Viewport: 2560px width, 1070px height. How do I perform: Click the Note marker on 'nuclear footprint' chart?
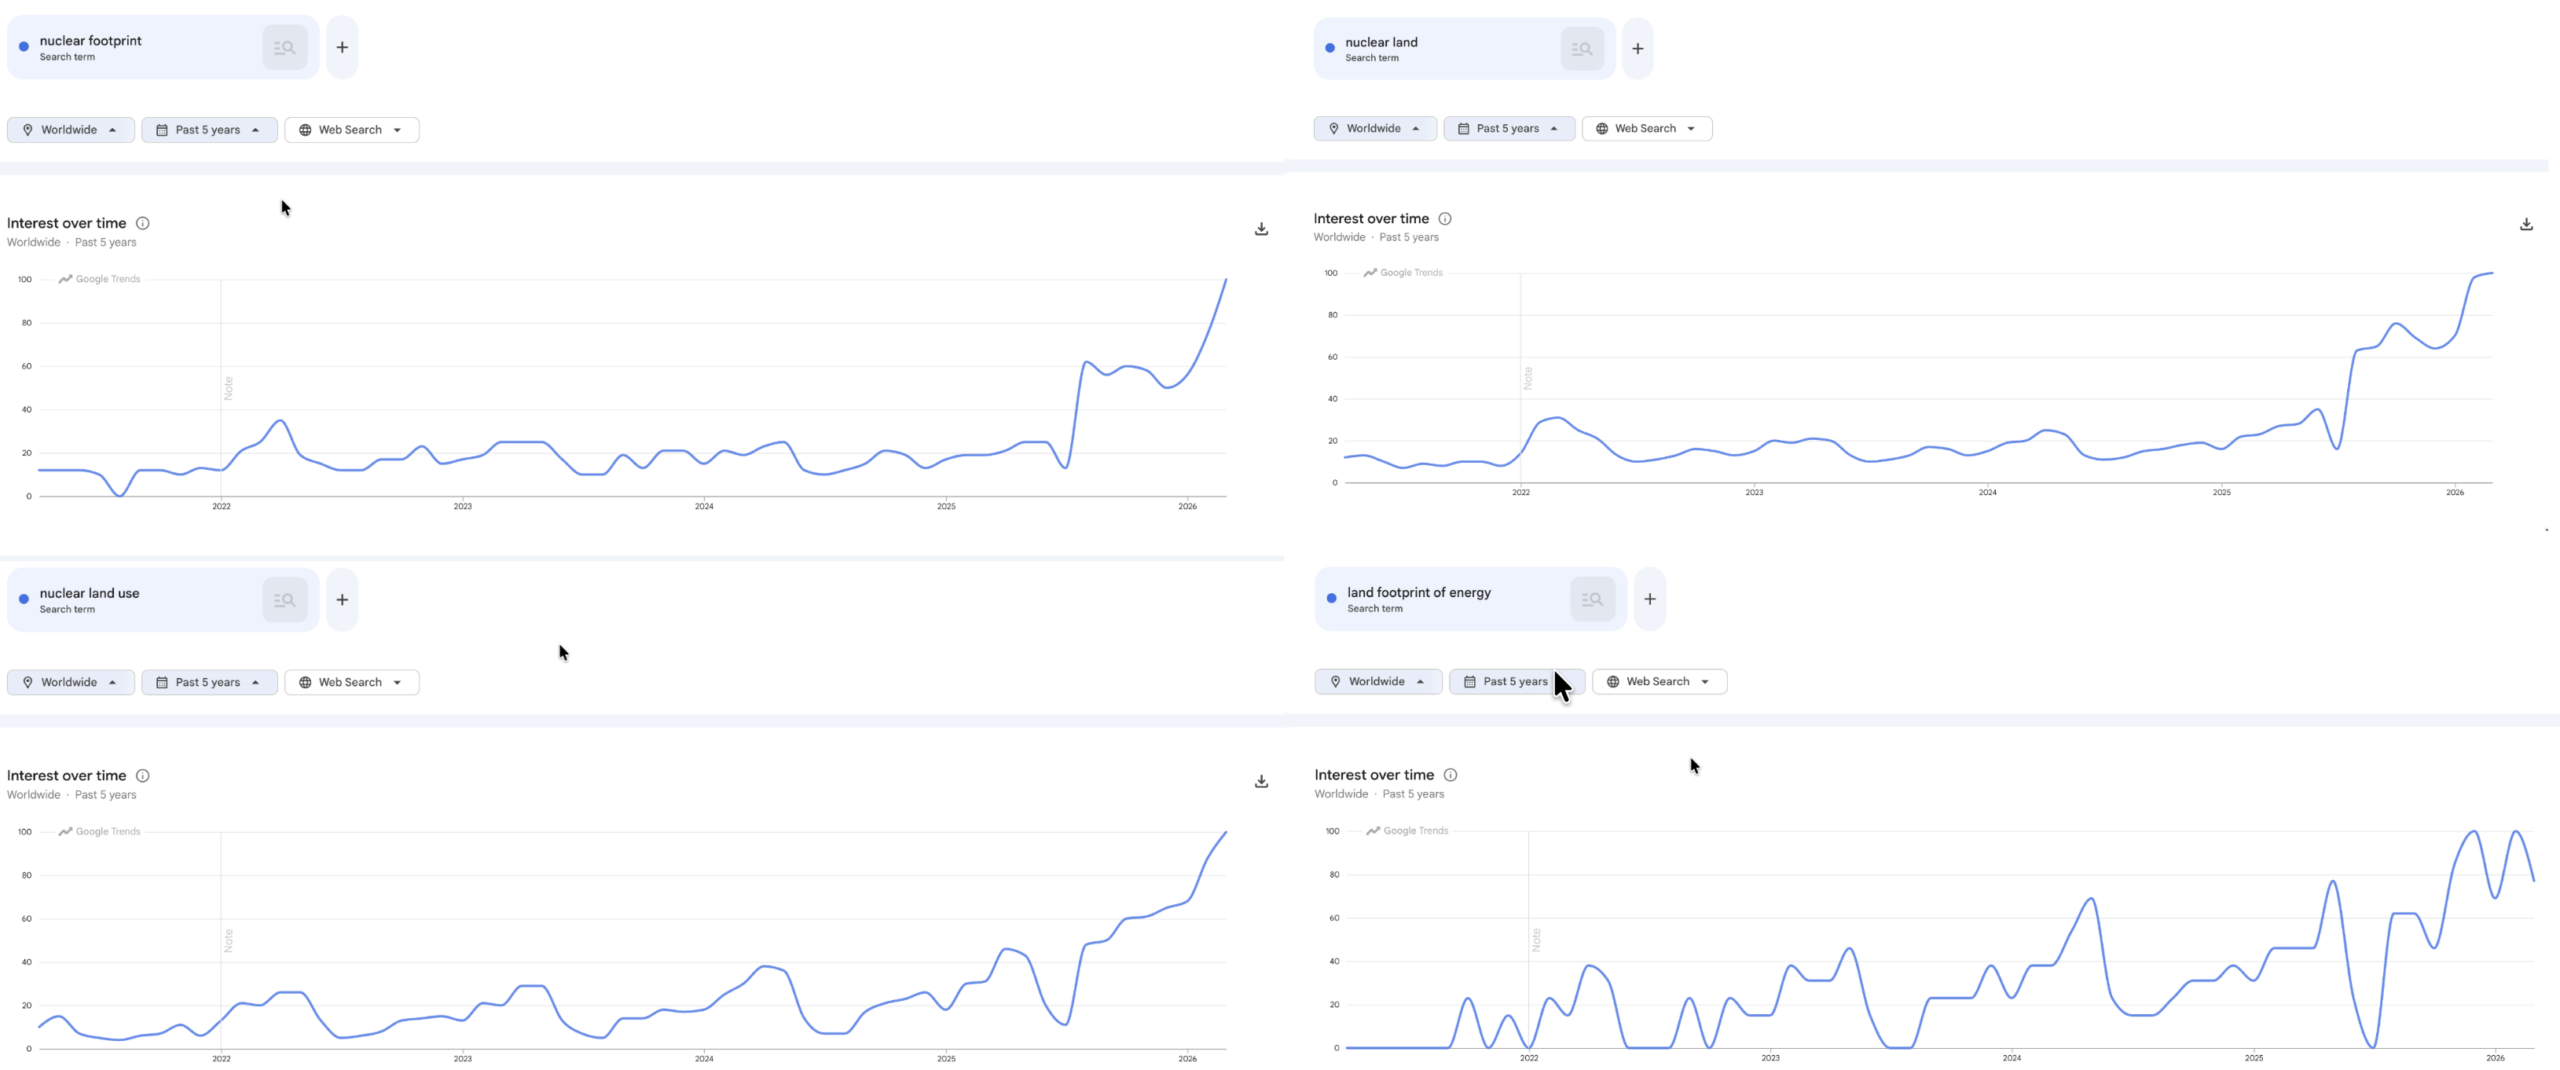point(228,388)
